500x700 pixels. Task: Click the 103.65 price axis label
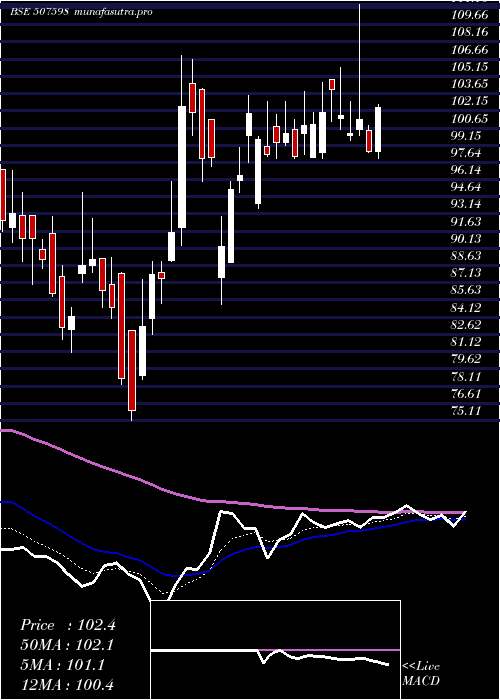click(469, 84)
